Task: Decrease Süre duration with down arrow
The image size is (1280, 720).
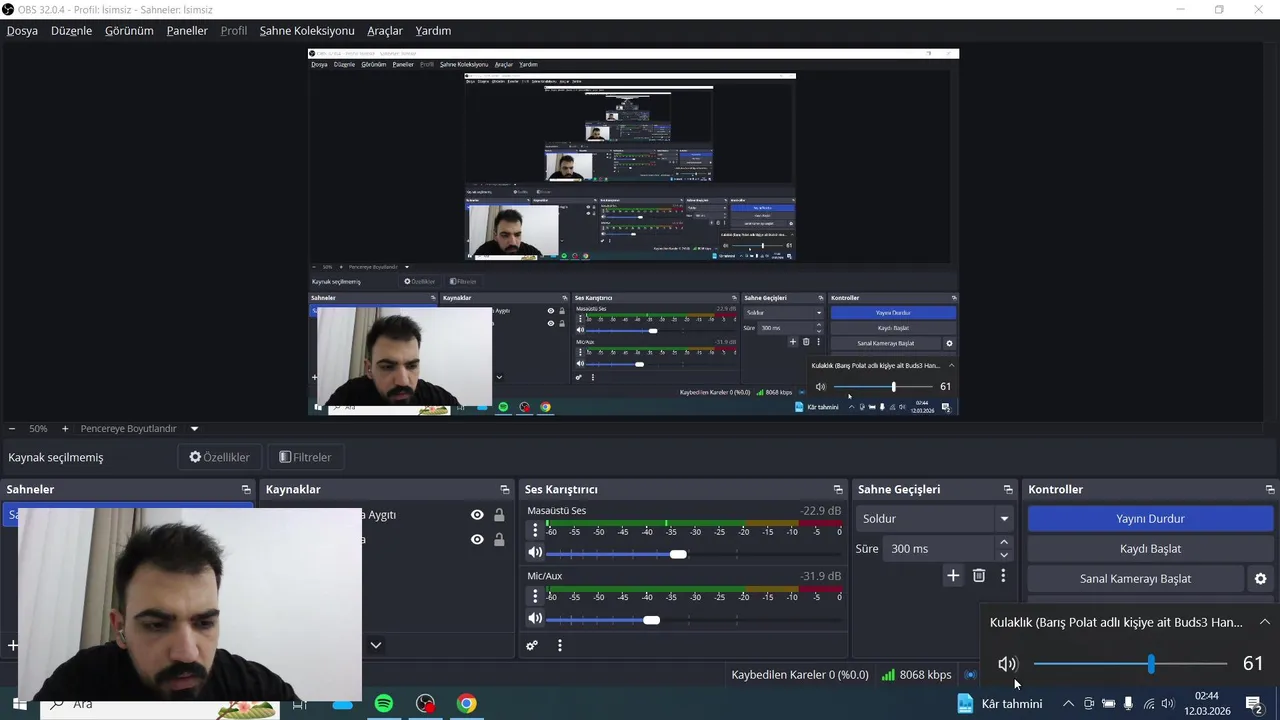Action: pos(1004,555)
